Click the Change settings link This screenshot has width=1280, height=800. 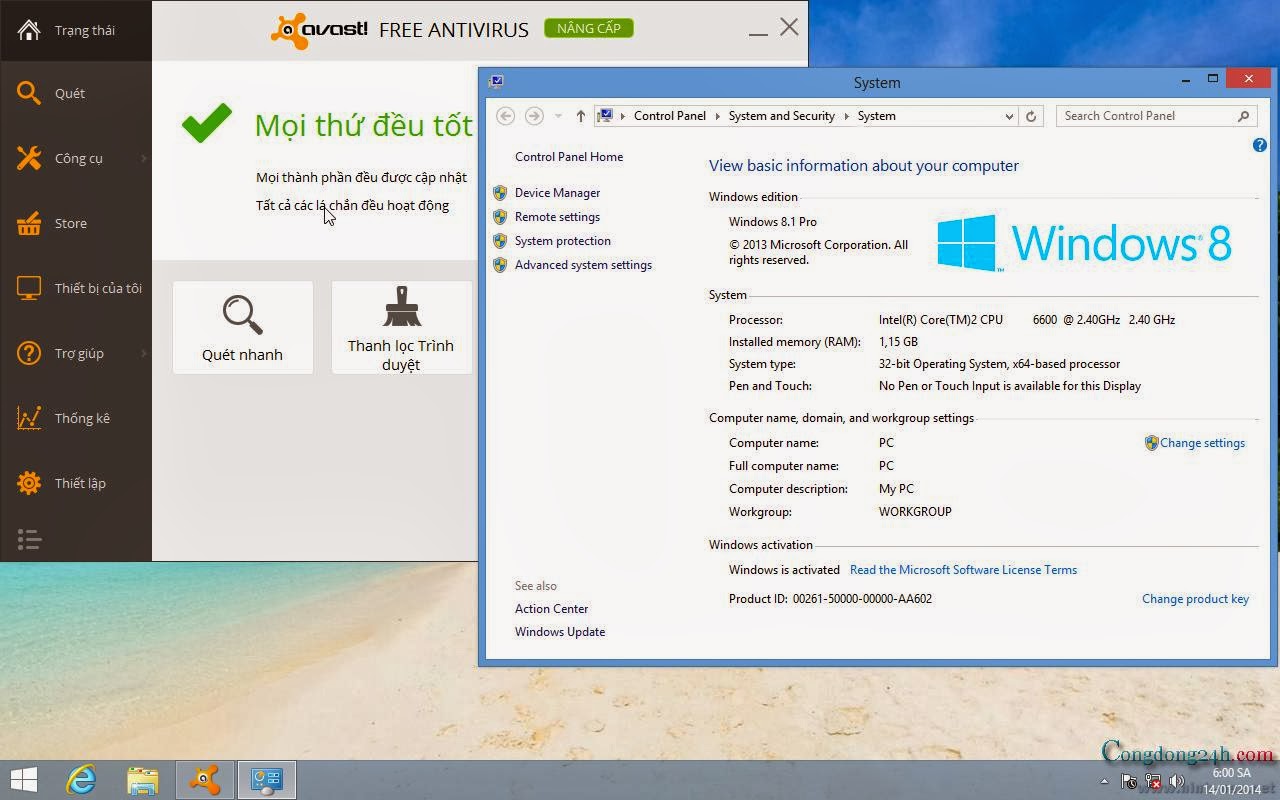(x=1202, y=443)
